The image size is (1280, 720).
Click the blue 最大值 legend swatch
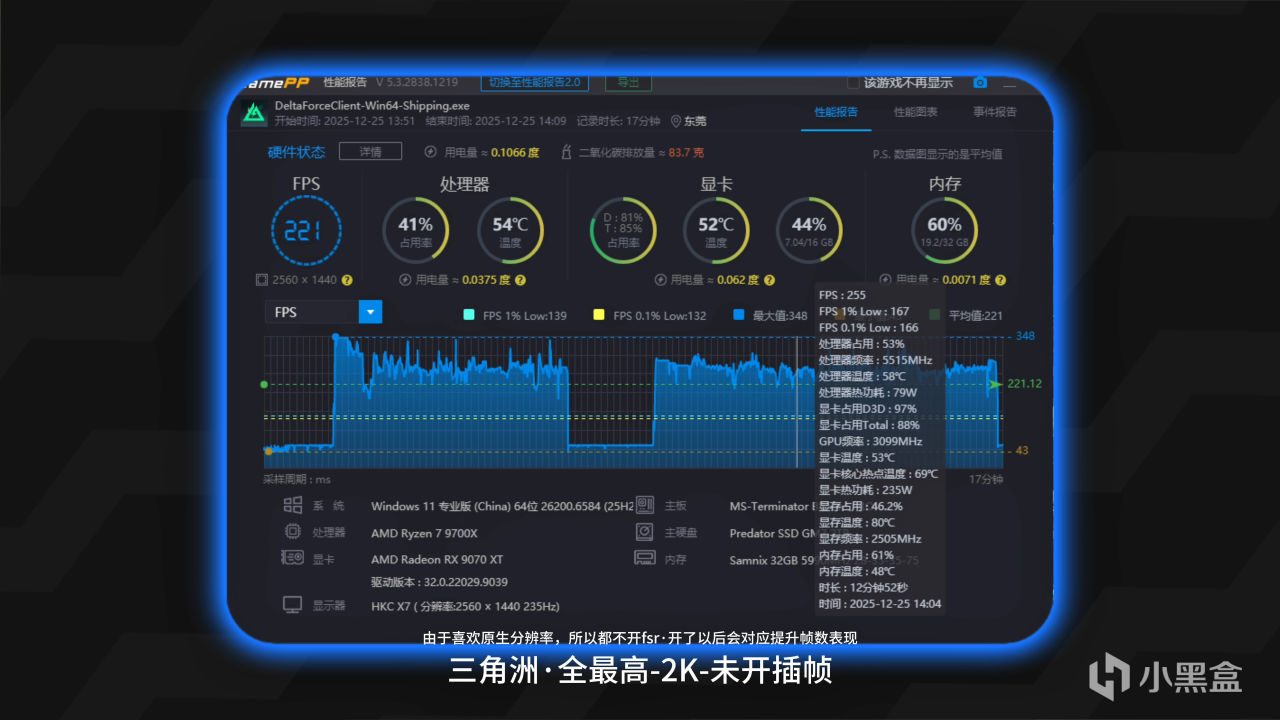pos(738,315)
